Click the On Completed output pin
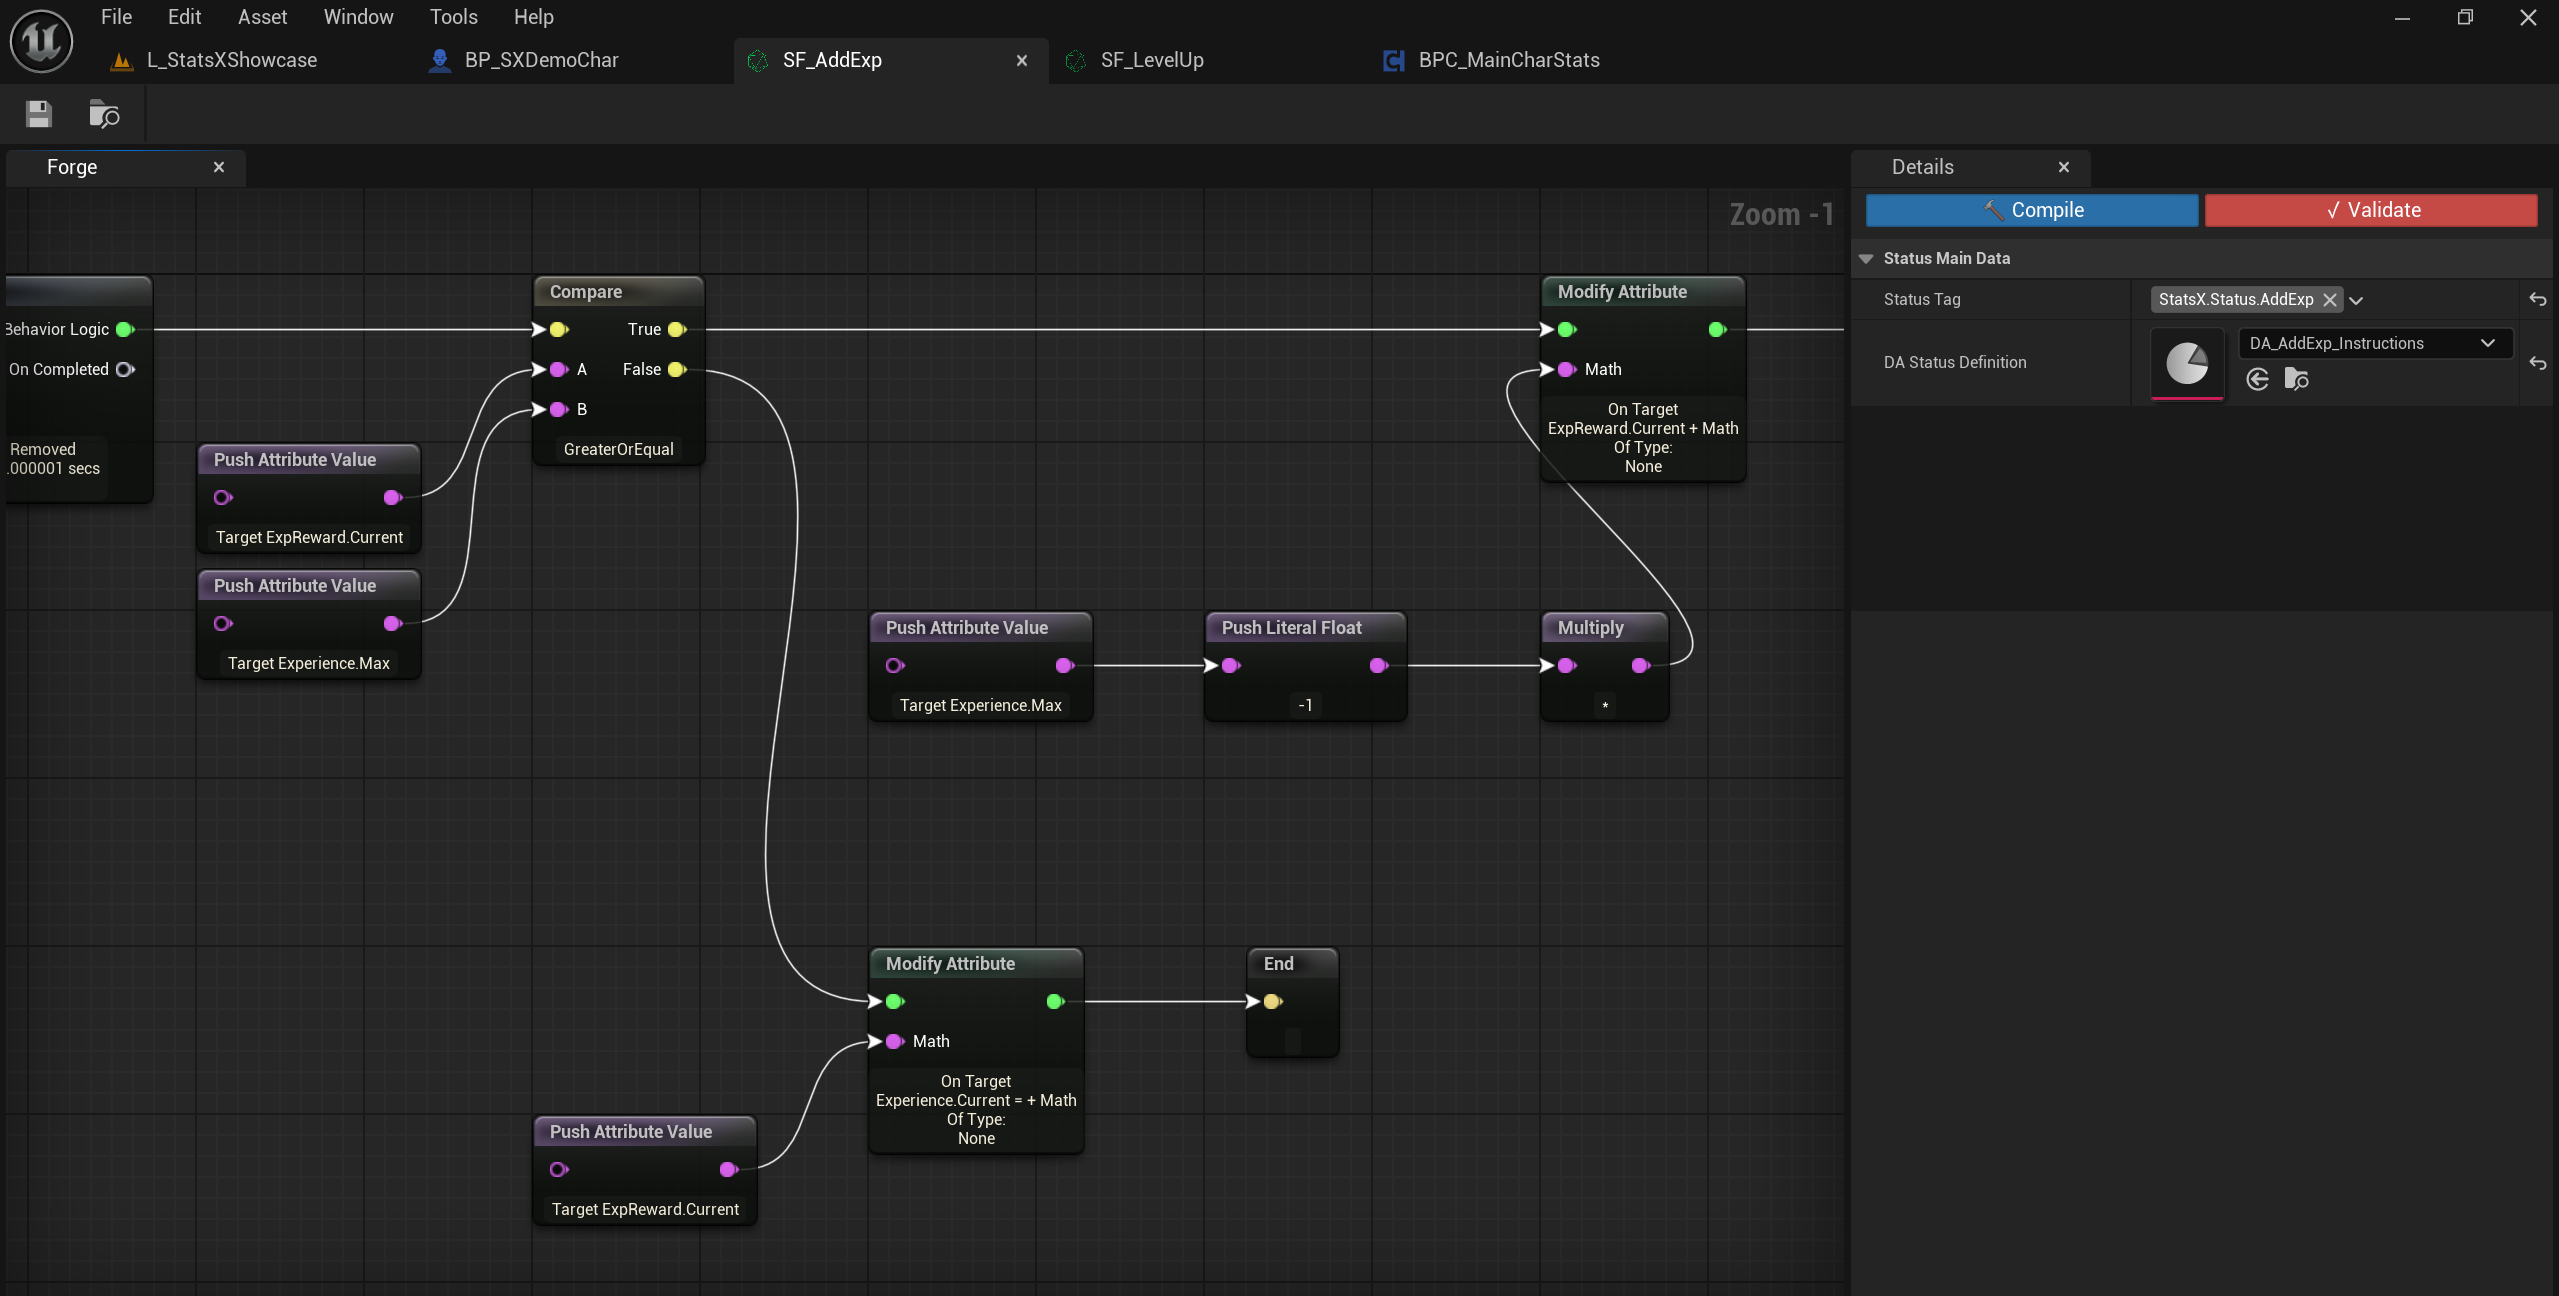2559x1296 pixels. [x=124, y=369]
